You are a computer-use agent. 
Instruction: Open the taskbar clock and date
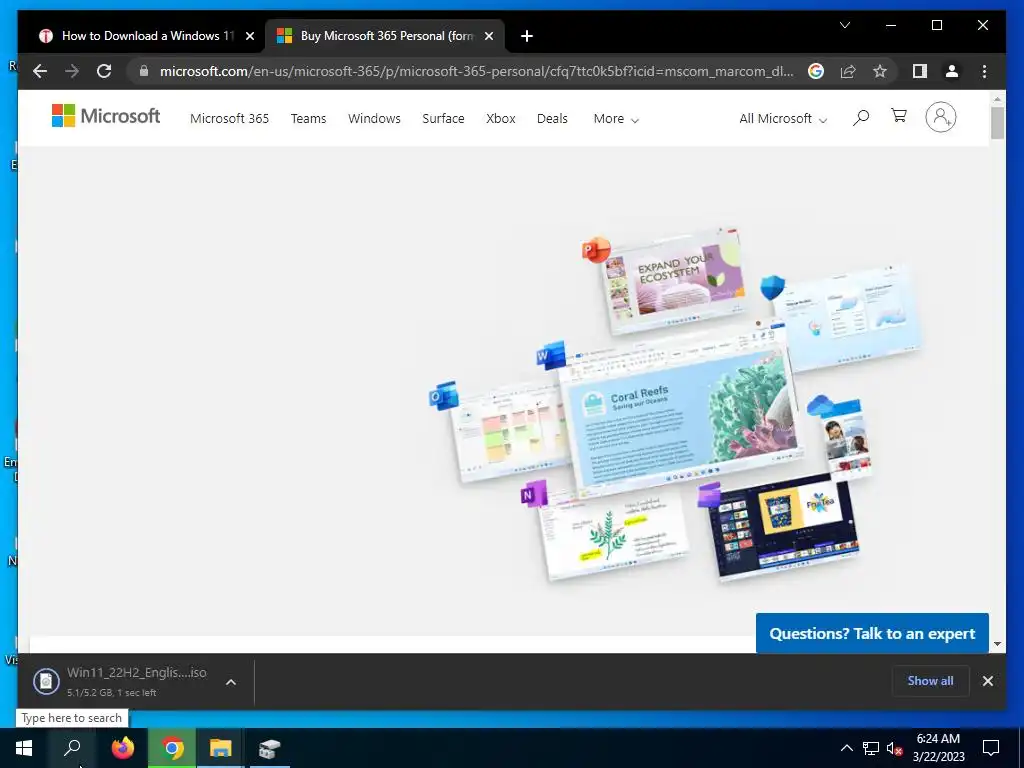click(938, 748)
